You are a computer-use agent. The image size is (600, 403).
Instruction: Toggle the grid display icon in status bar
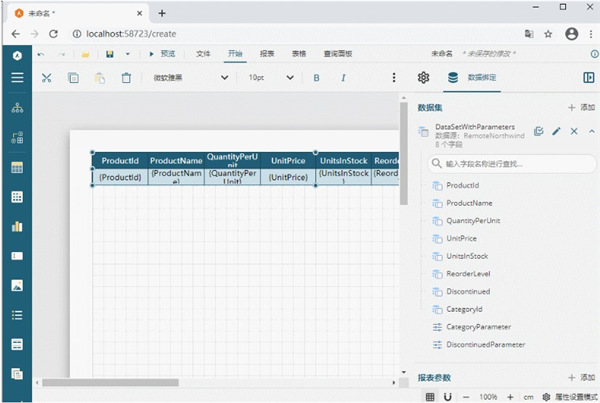430,396
